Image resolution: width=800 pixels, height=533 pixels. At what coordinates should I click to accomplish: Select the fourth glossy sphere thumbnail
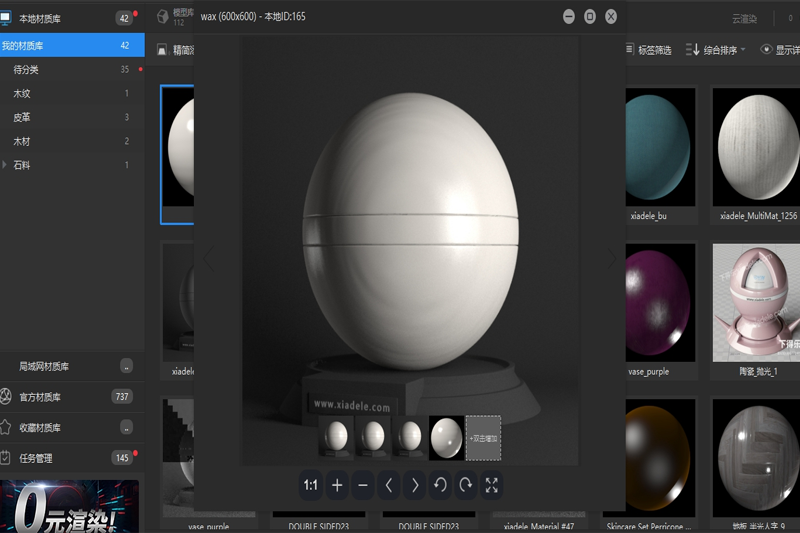point(446,438)
